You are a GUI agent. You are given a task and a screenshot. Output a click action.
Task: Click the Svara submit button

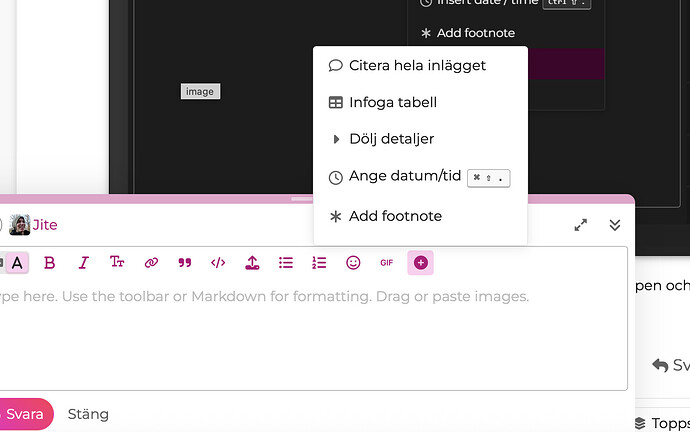pyautogui.click(x=26, y=414)
